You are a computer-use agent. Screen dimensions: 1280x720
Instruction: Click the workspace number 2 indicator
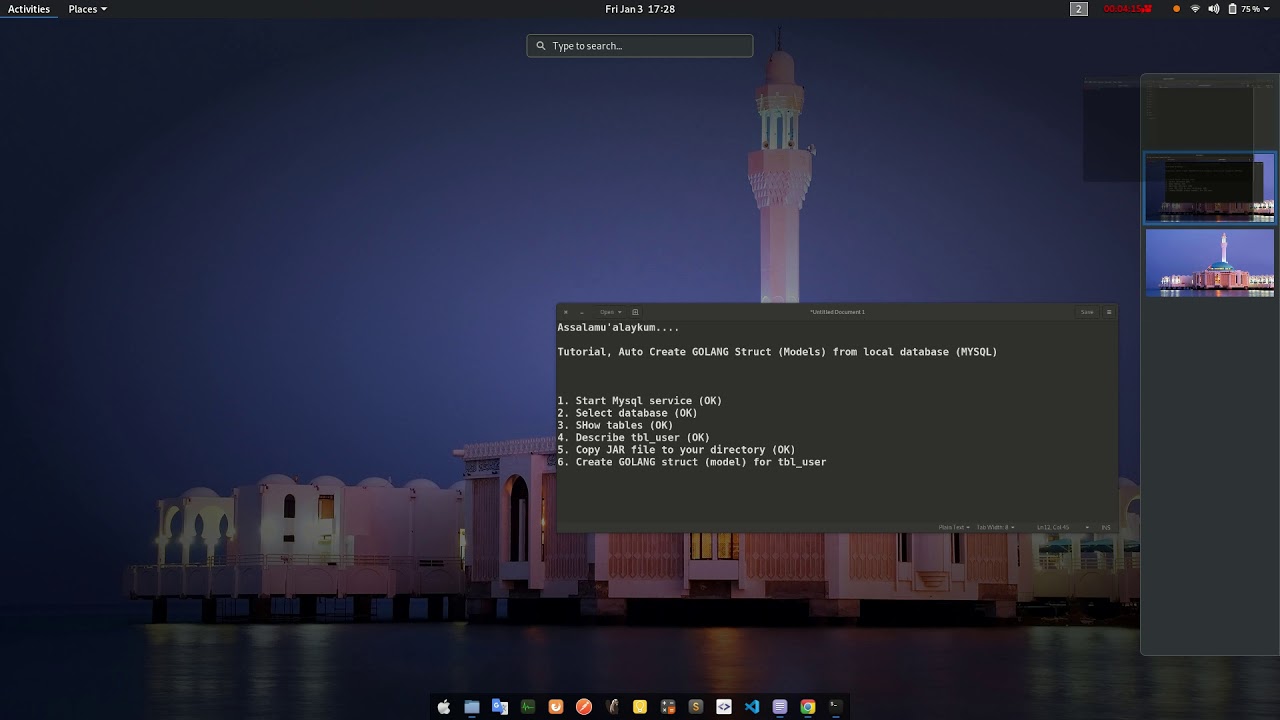[1078, 9]
